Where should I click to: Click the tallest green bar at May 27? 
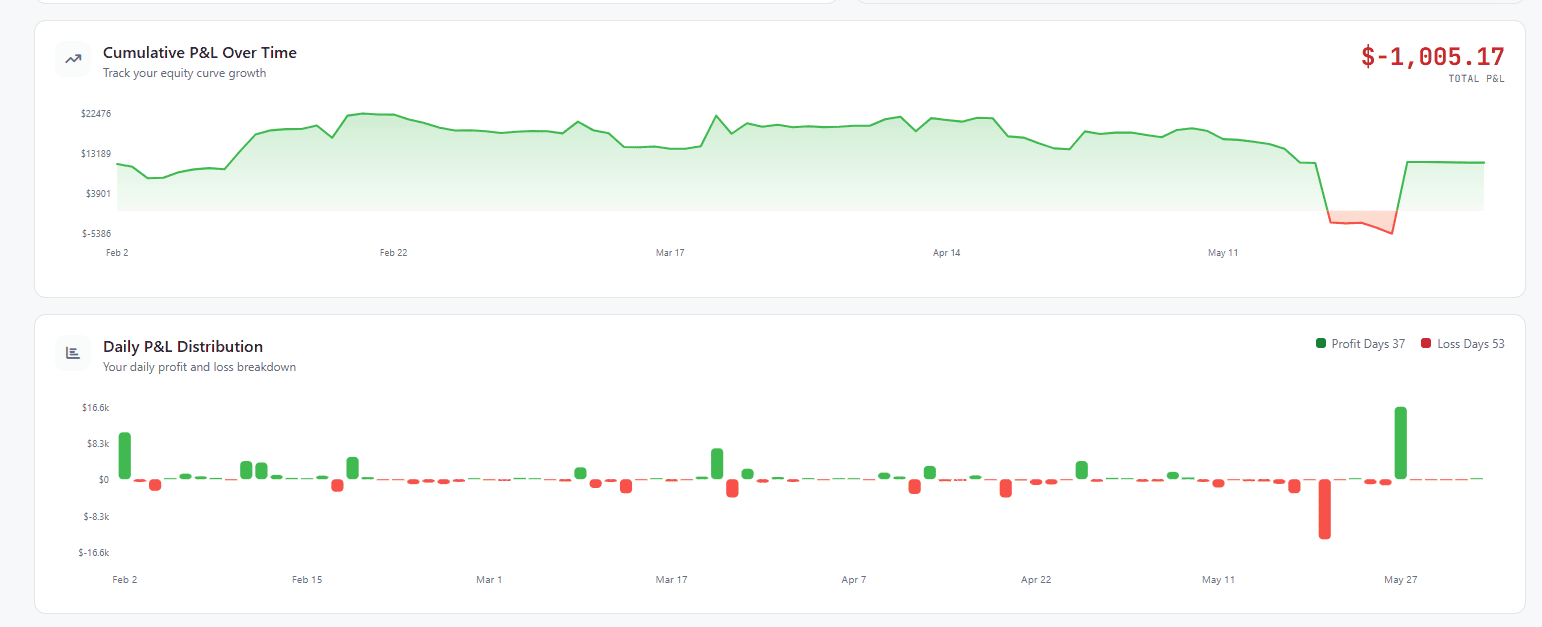(x=1401, y=443)
